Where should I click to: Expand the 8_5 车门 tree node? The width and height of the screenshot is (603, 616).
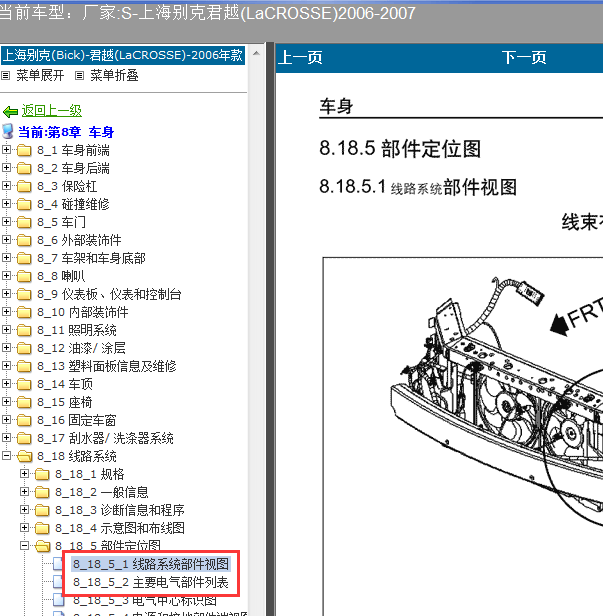pos(6,222)
